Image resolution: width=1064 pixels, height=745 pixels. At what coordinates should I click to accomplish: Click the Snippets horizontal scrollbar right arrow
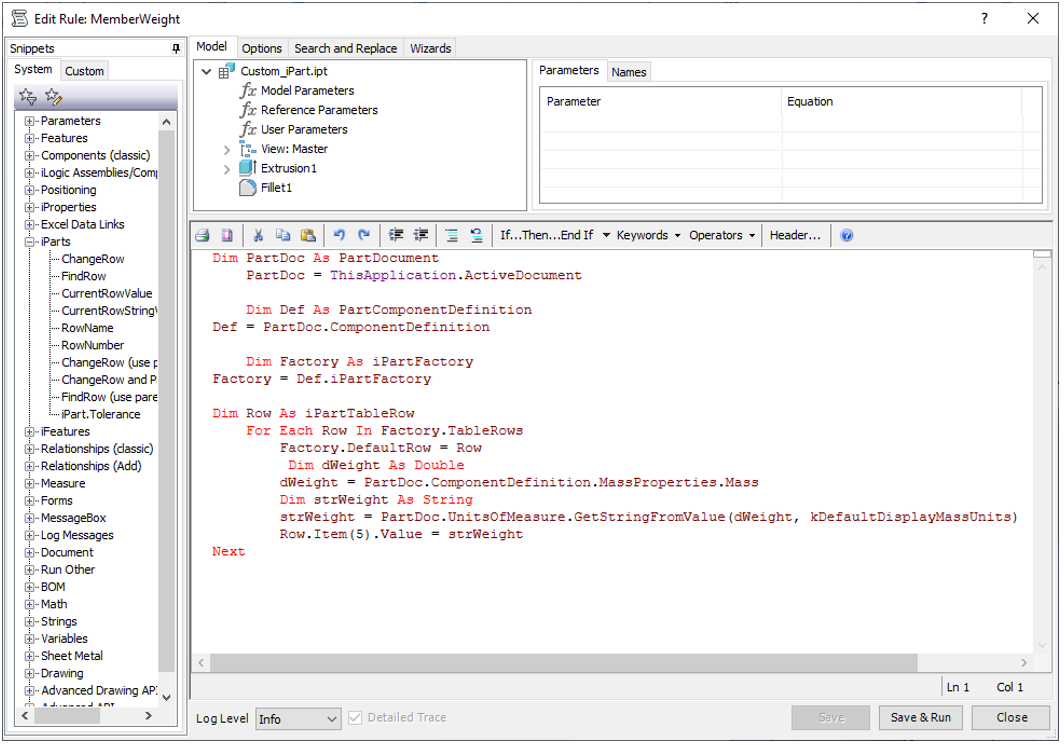click(x=149, y=717)
